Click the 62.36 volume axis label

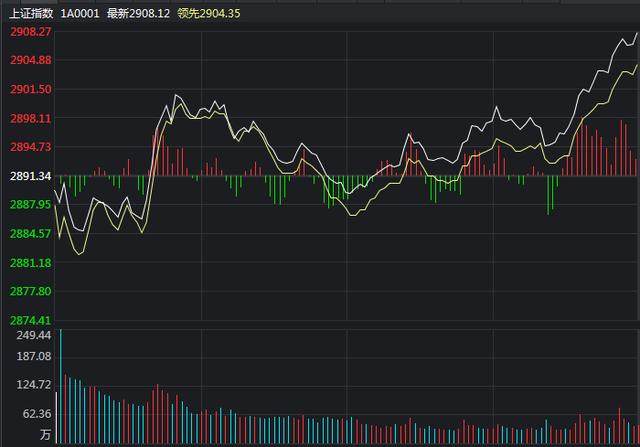click(x=37, y=414)
